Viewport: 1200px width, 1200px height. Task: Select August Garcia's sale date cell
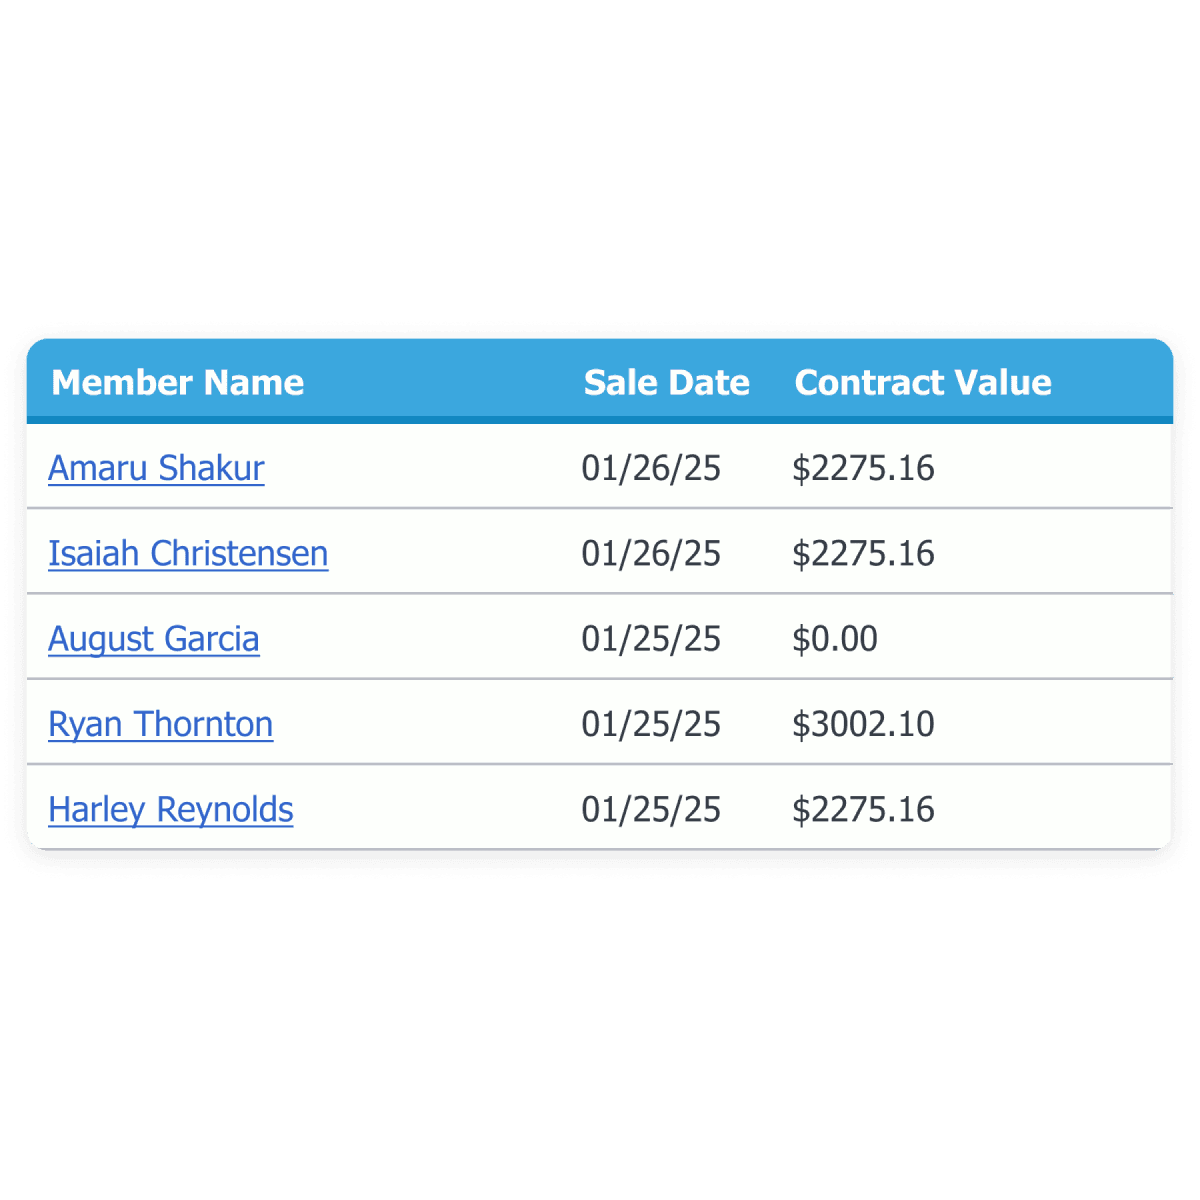point(651,639)
